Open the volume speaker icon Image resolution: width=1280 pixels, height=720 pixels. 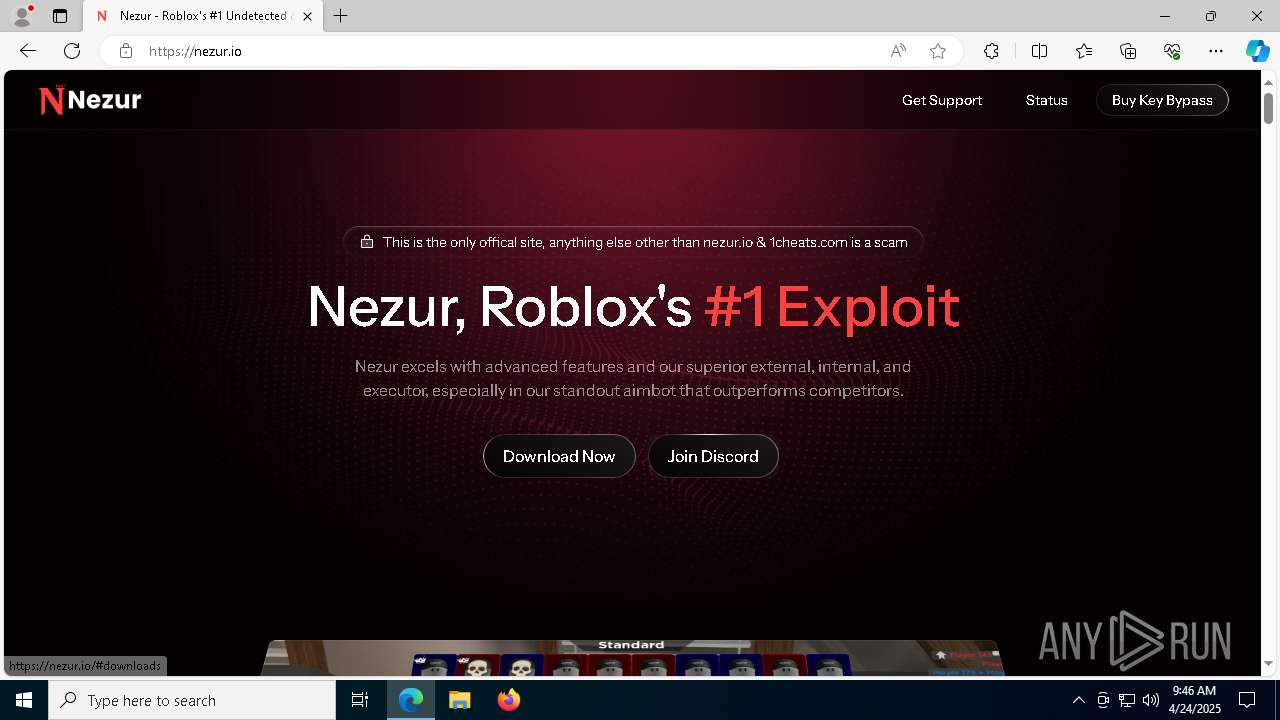pos(1151,700)
